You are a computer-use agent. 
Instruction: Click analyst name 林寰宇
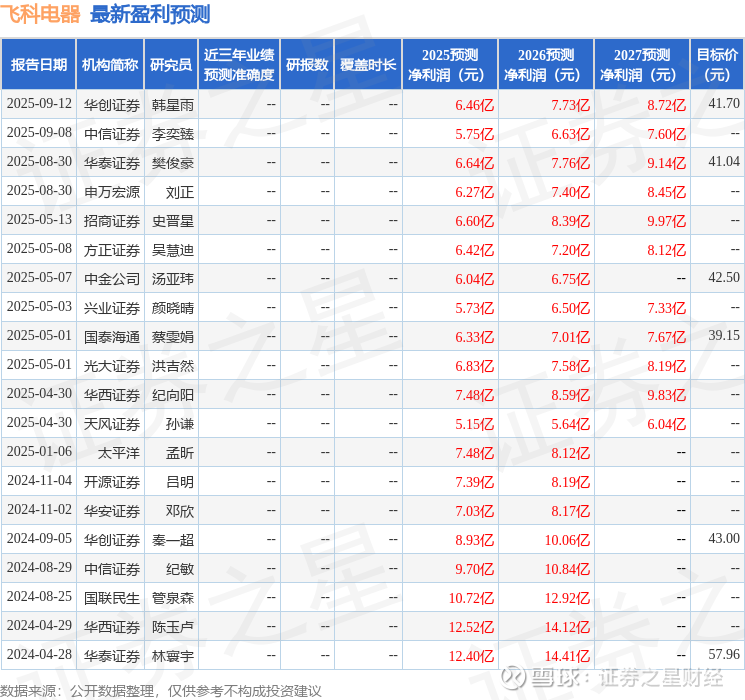(x=172, y=656)
